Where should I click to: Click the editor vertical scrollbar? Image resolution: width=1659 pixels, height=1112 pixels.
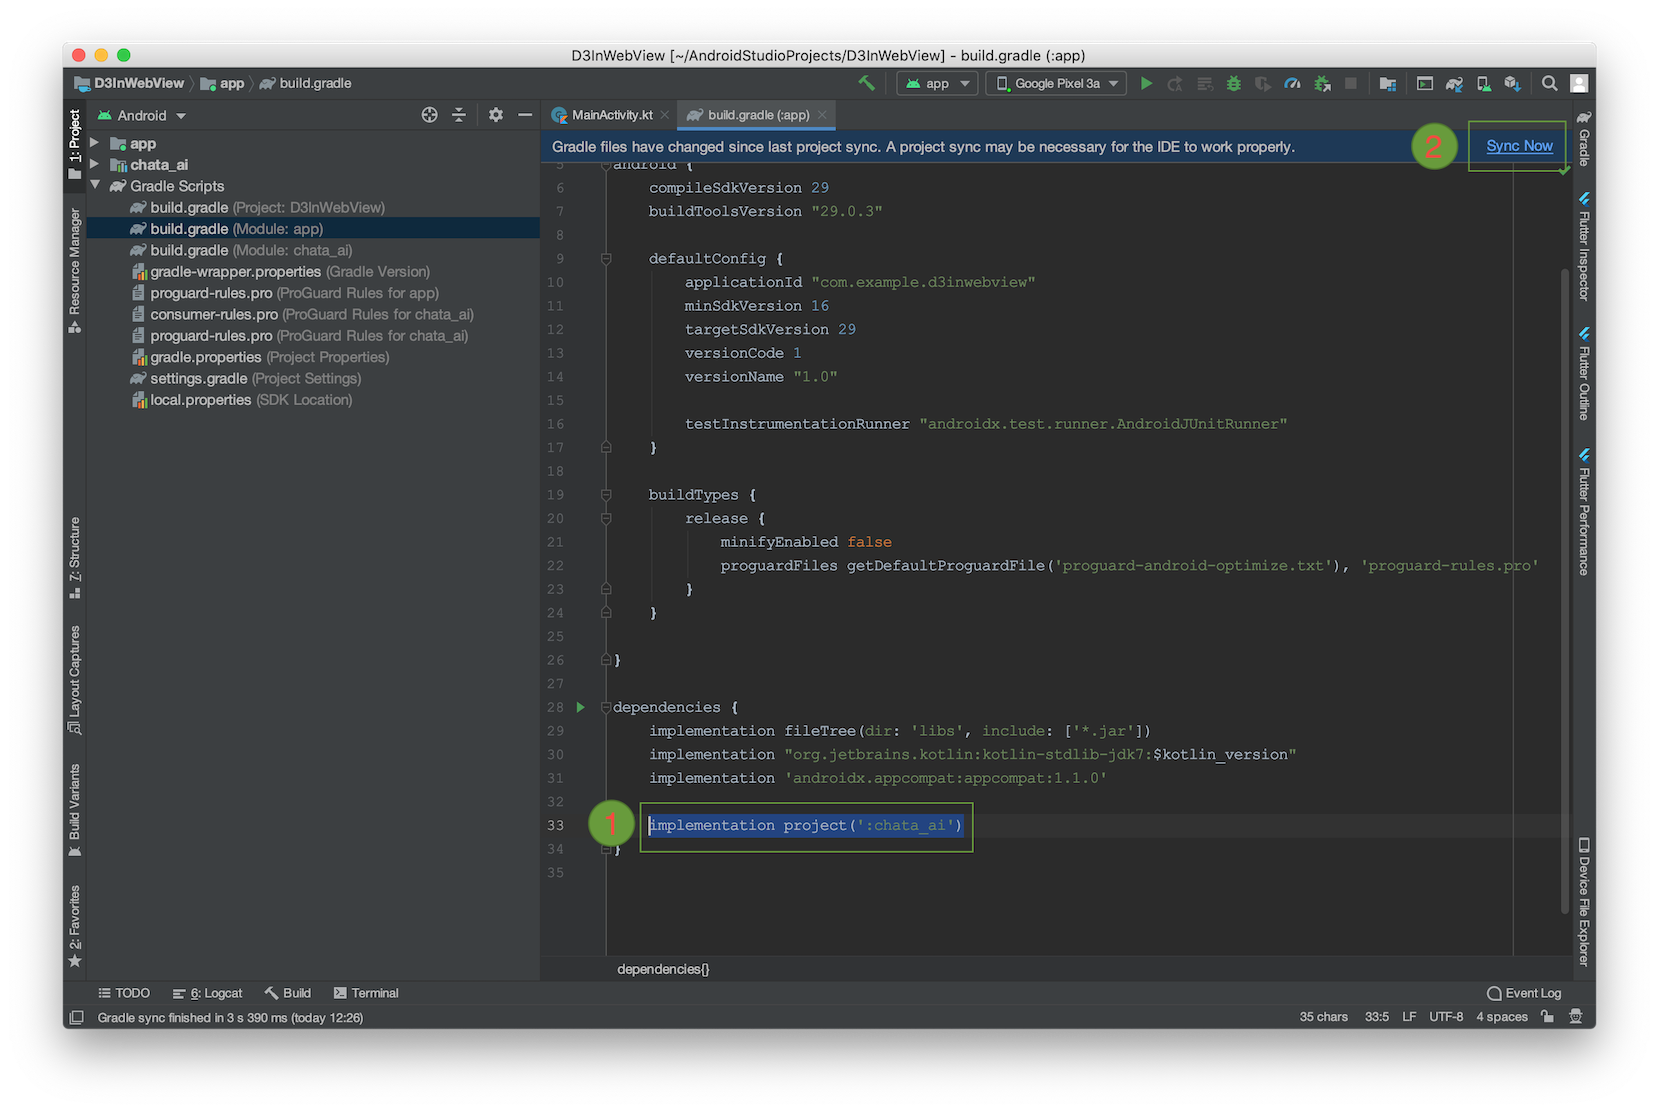[1565, 590]
